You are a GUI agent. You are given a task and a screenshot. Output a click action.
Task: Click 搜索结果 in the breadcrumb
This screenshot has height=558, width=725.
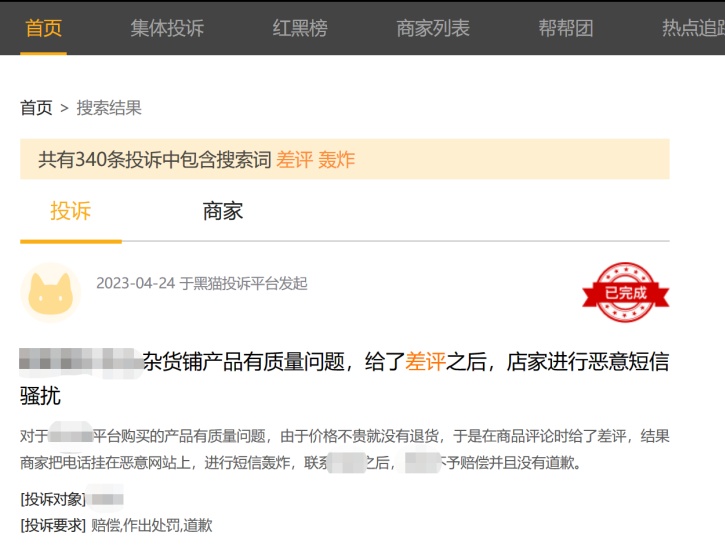tap(109, 108)
